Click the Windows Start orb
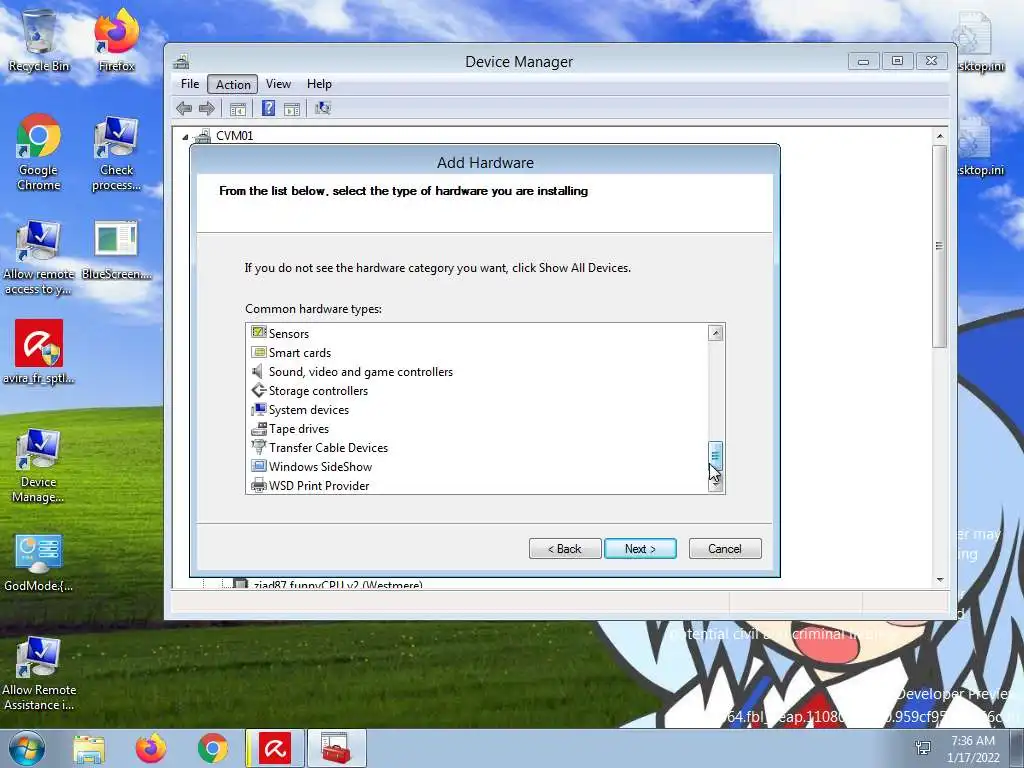Screen dimensions: 1024x768 click(27, 748)
